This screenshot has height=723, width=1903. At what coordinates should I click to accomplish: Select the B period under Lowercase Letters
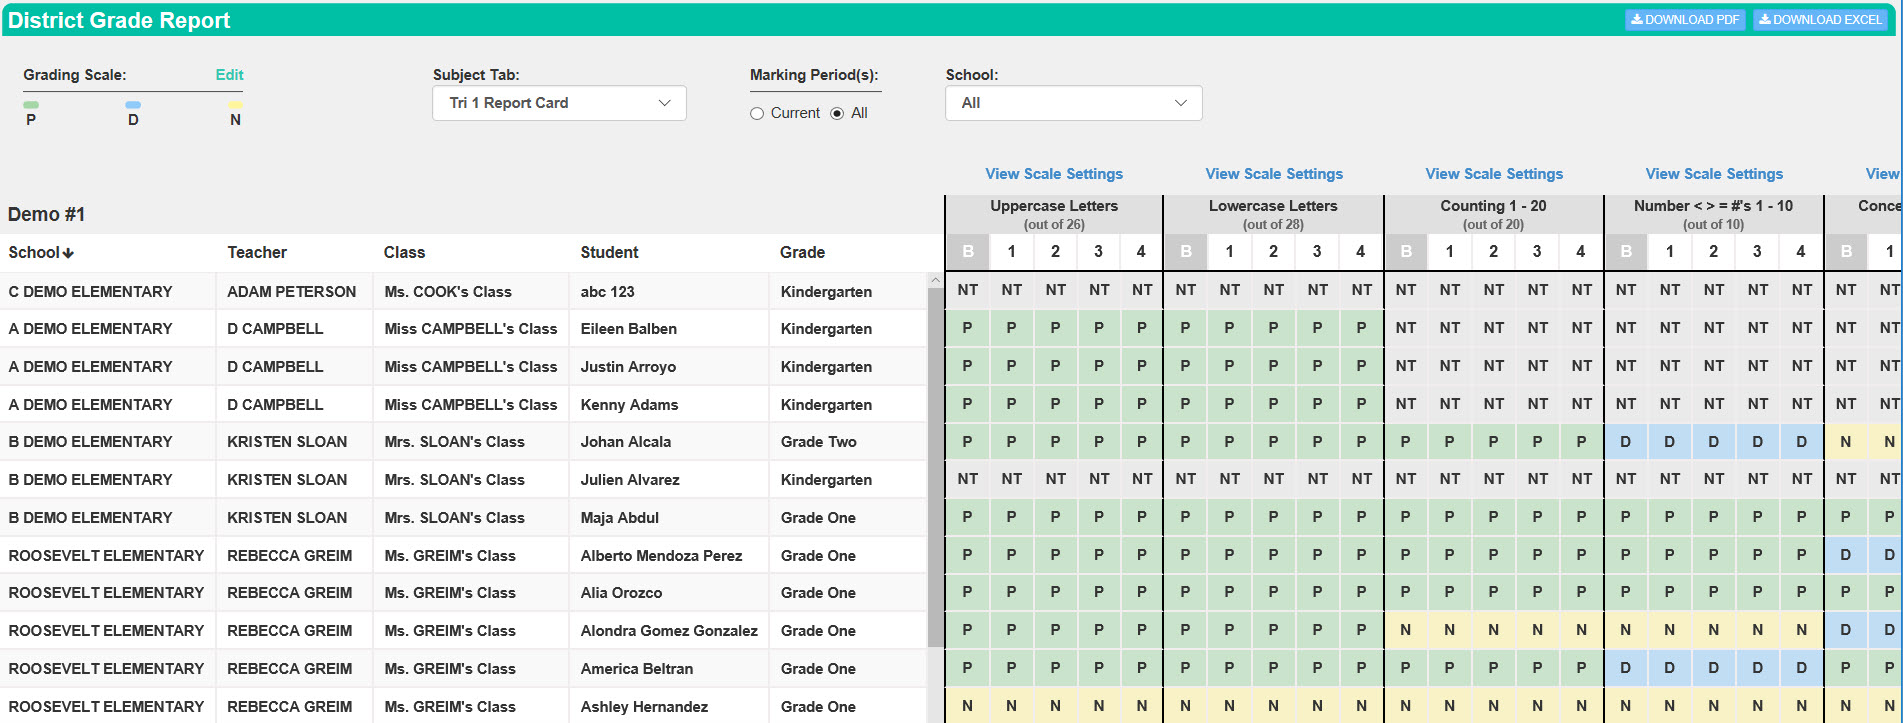tap(1186, 252)
